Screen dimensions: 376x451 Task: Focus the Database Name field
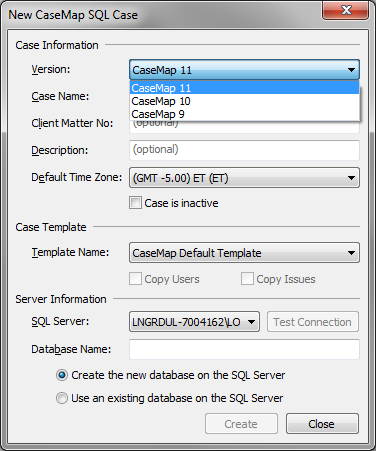[x=244, y=349]
